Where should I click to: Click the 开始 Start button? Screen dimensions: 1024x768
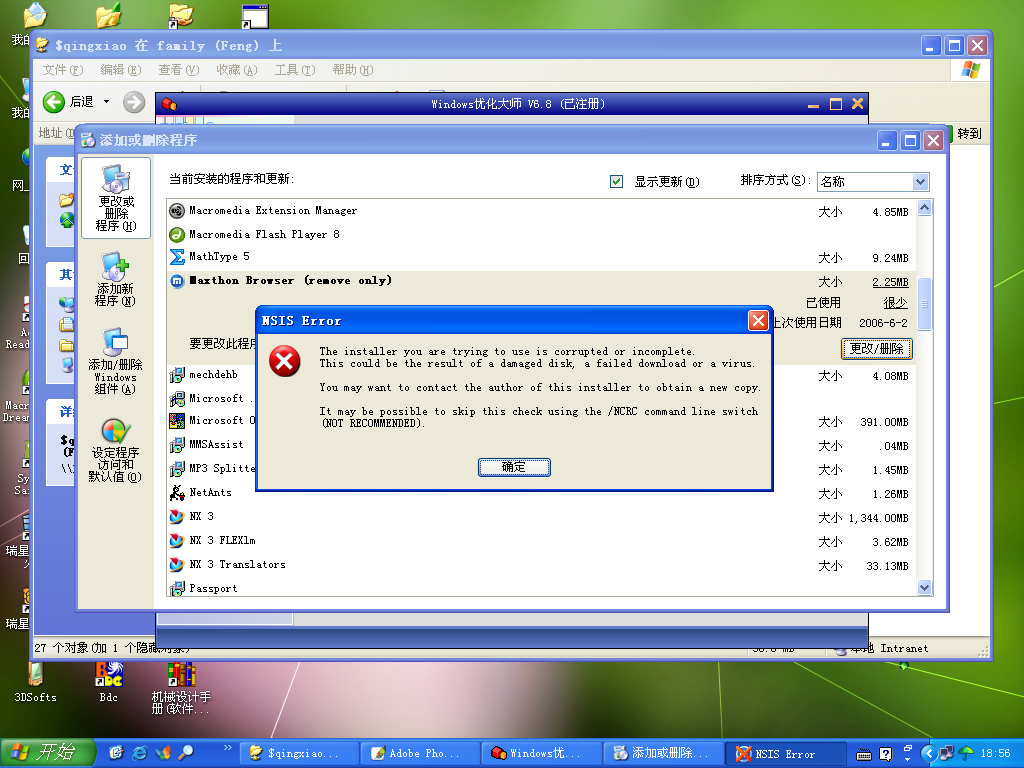click(47, 753)
